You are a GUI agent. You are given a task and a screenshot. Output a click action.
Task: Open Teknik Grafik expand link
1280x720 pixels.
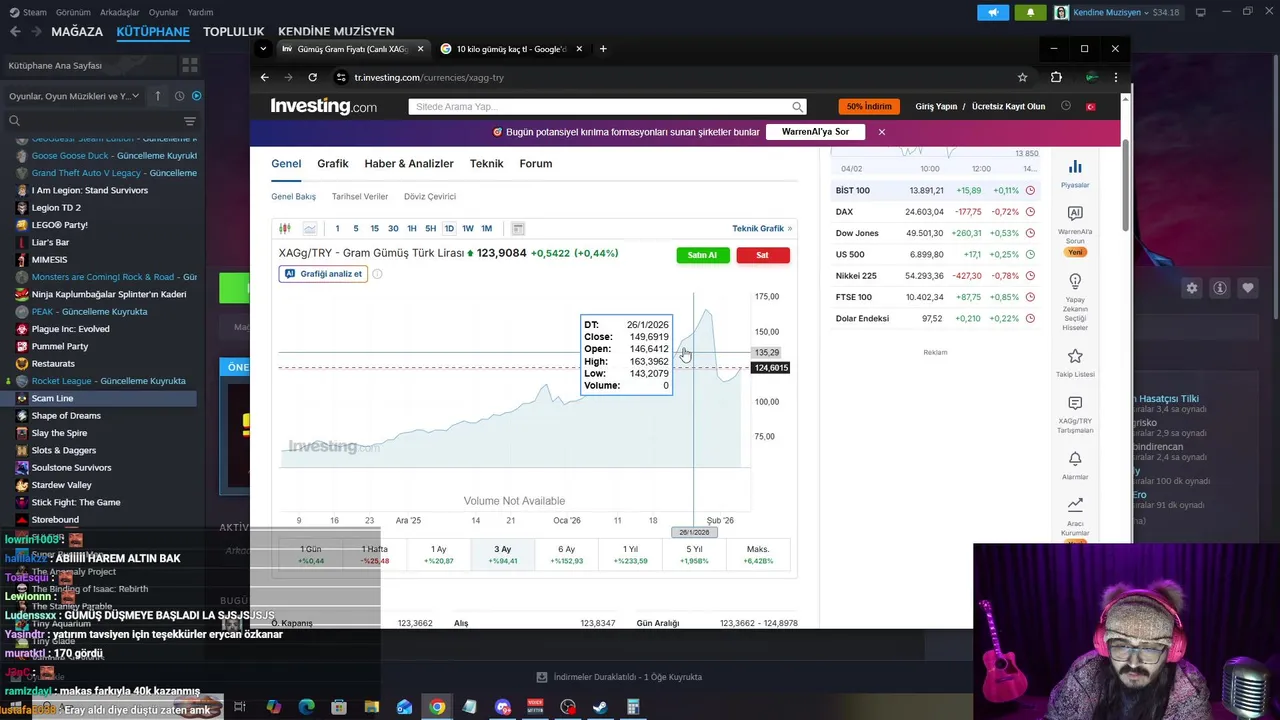[762, 229]
